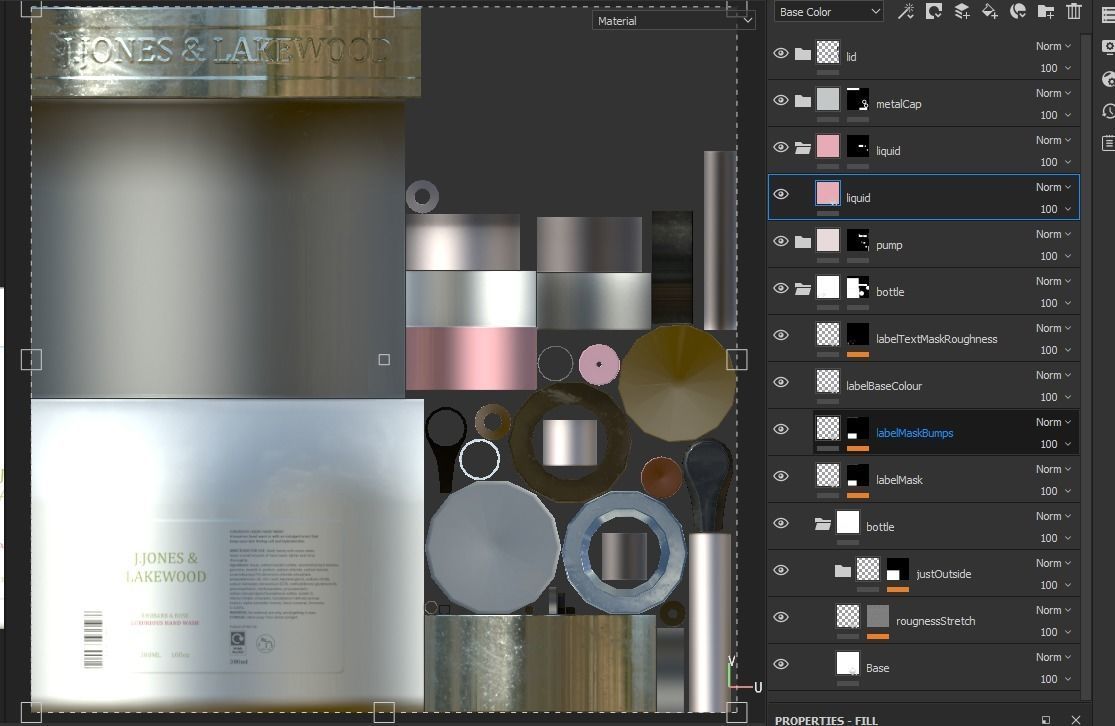Collapse the outer bottle folder with mask
Screen dimensions: 1115x726
click(803, 289)
